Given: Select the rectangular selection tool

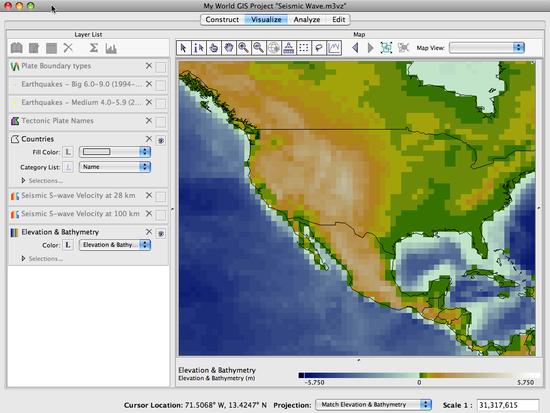Looking at the screenshot, I should click(304, 48).
